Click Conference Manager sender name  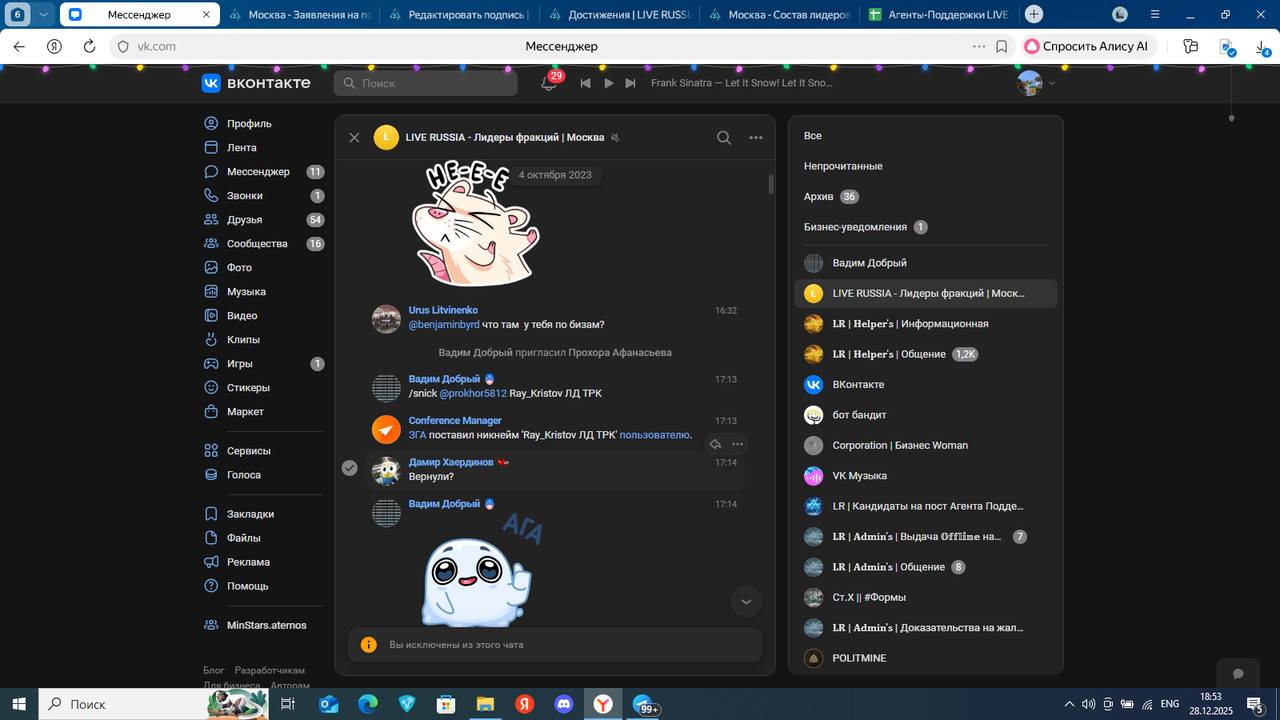pyautogui.click(x=455, y=421)
